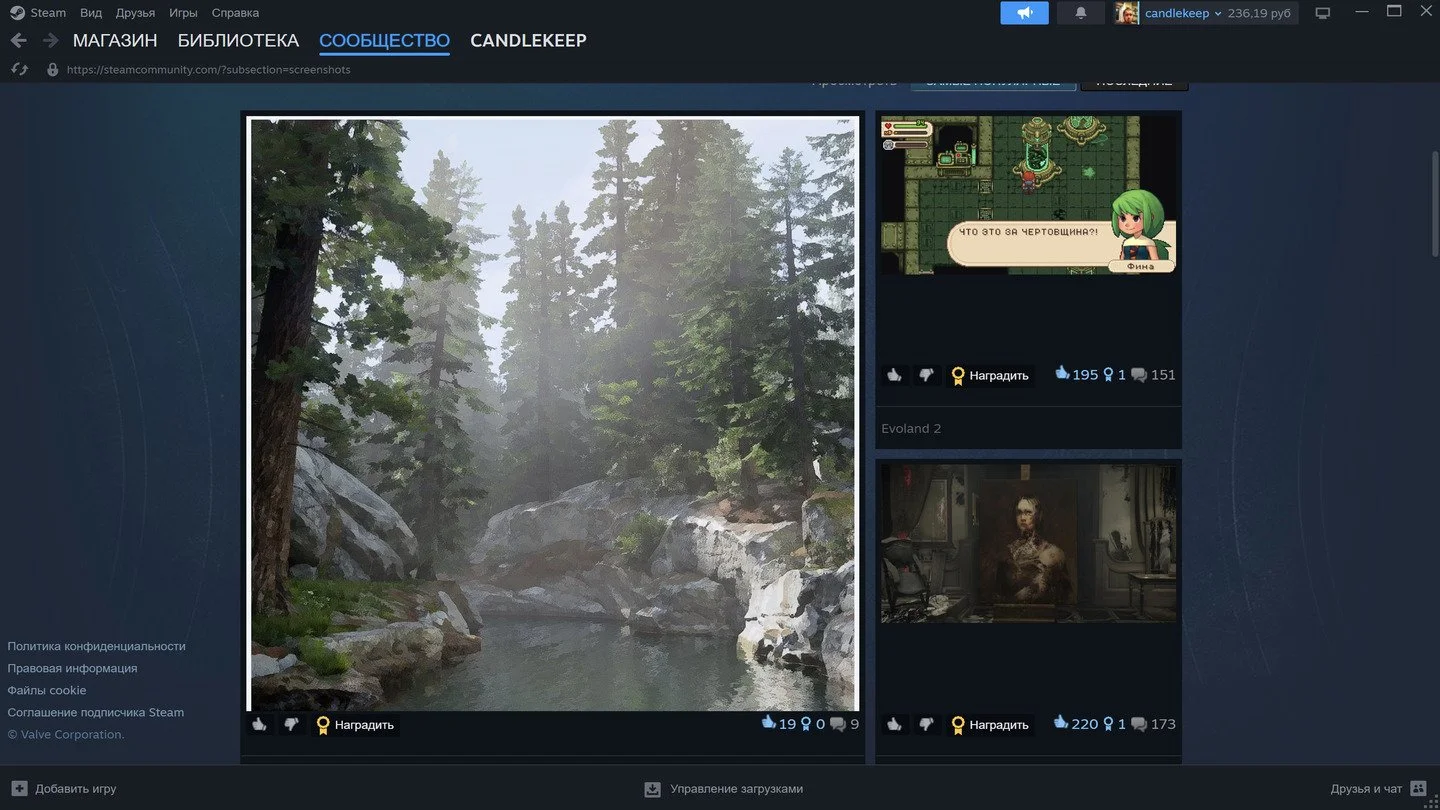Open notifications with the bell icon
This screenshot has height=810, width=1440.
click(1081, 13)
